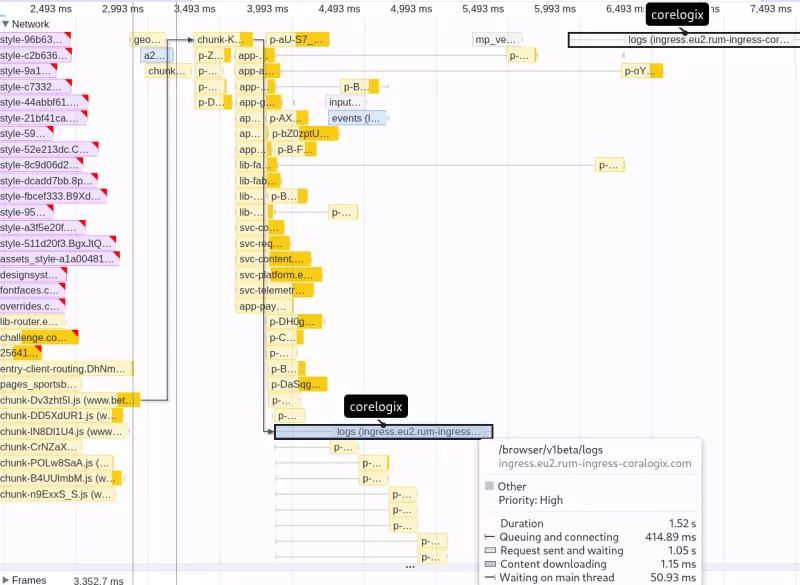Select the entry-client-routing.DhNm… request

[x=66, y=369]
